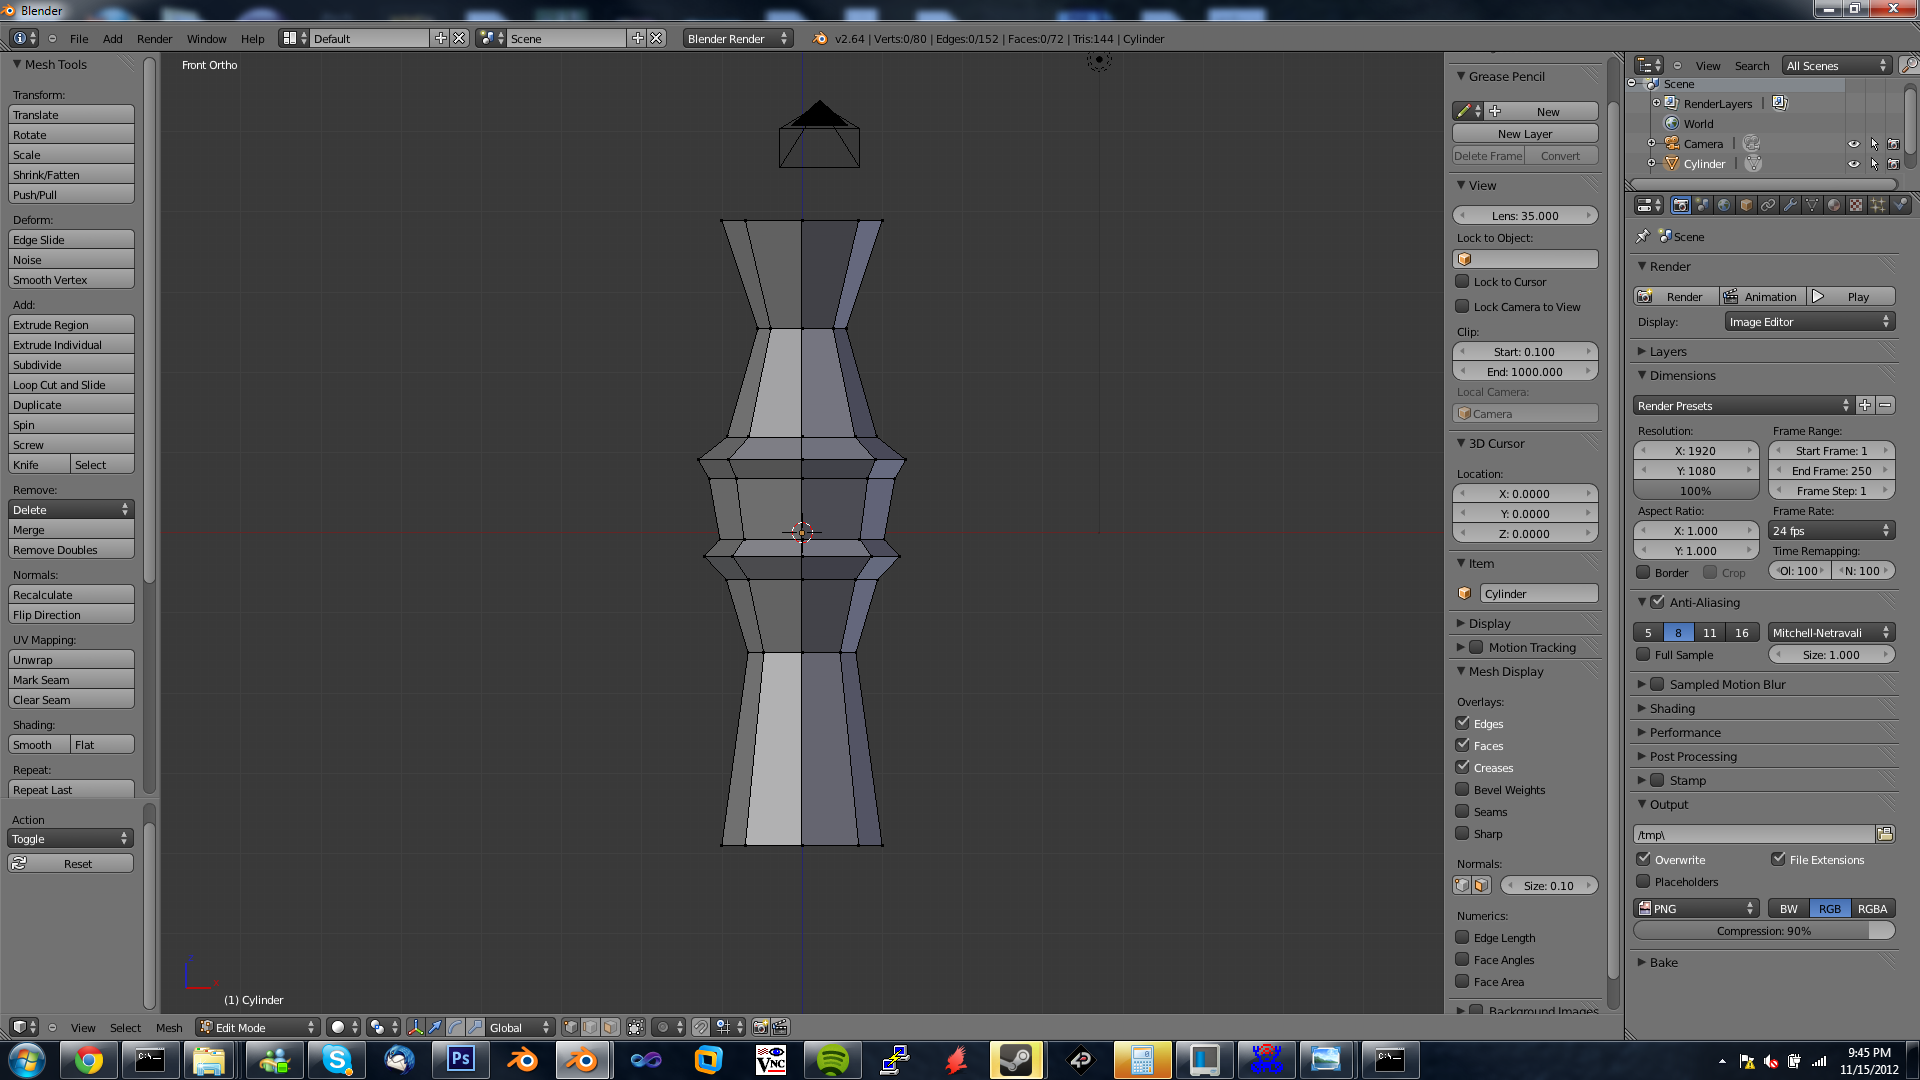Screen dimensions: 1920x1080
Task: Select the rotate manipulator arc icon
Action: pyautogui.click(x=455, y=1027)
